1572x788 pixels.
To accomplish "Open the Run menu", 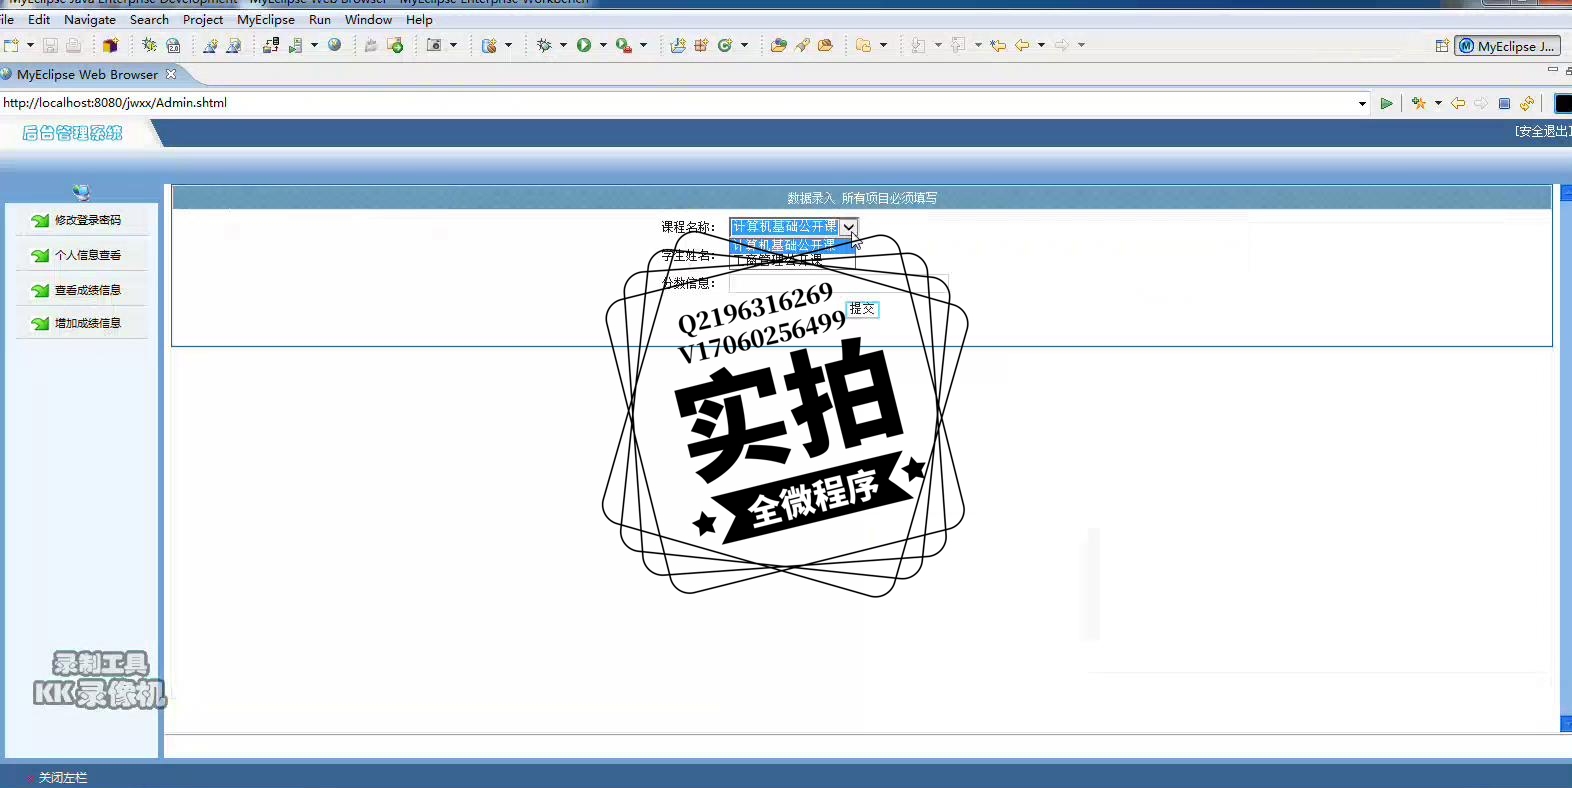I will (x=320, y=19).
